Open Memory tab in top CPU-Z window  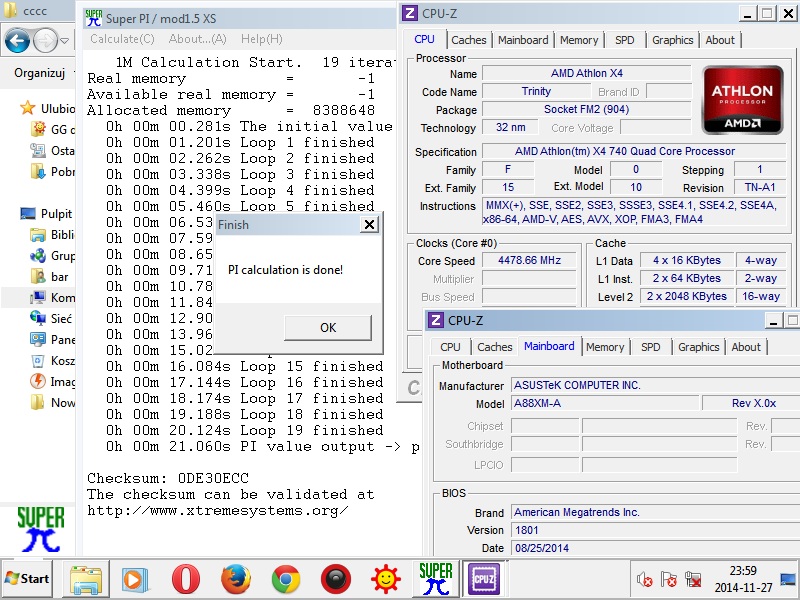pyautogui.click(x=579, y=40)
